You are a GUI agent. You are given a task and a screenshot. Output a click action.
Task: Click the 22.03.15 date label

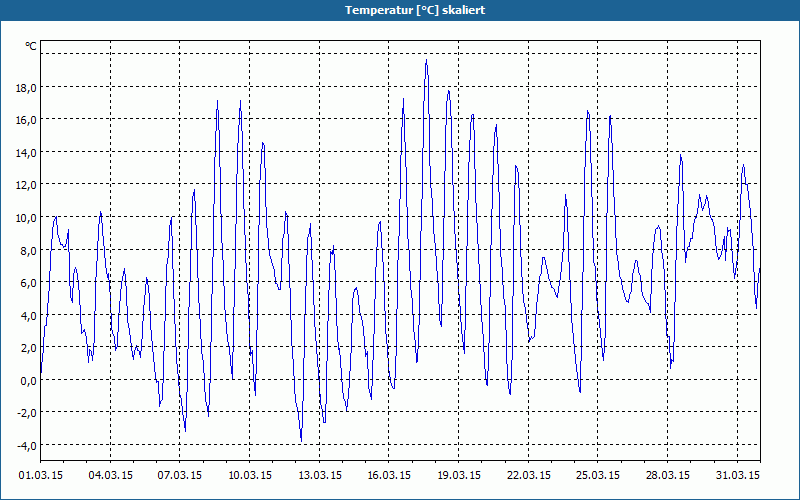[x=529, y=475]
